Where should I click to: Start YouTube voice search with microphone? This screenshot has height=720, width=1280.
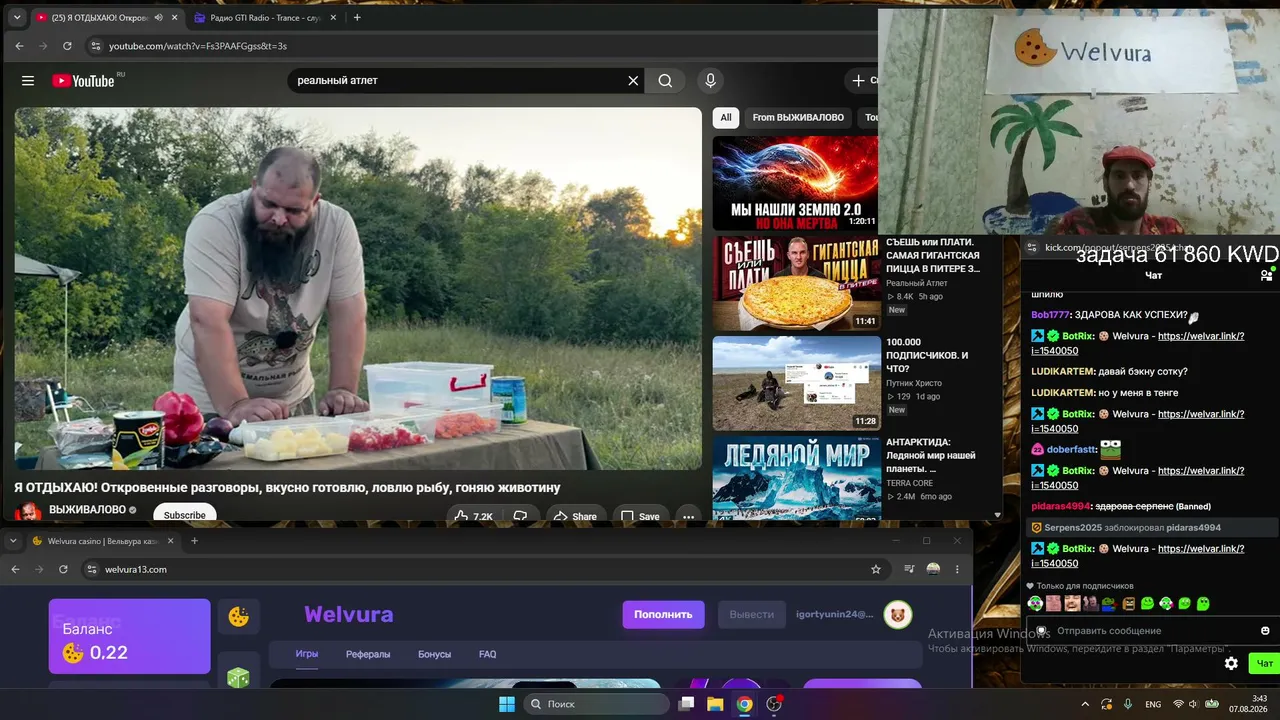pos(710,81)
